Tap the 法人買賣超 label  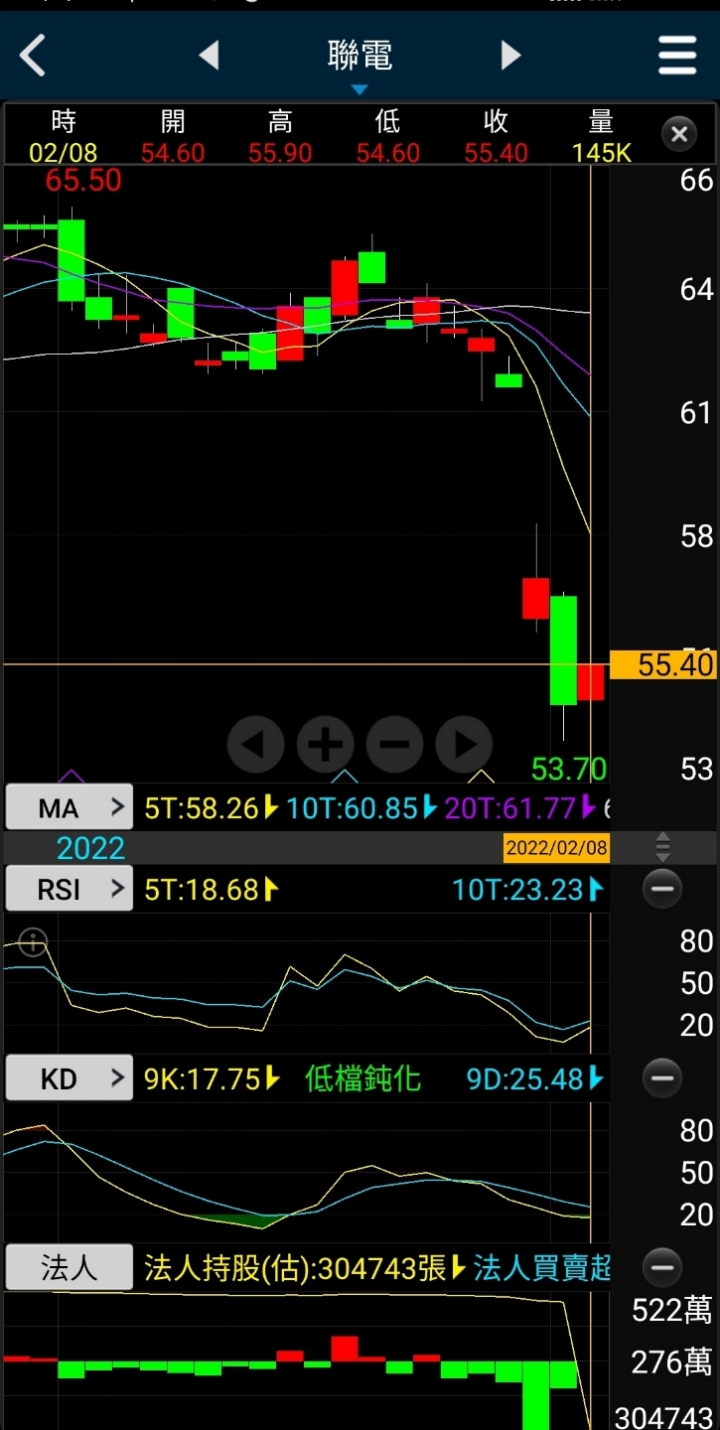(541, 1268)
